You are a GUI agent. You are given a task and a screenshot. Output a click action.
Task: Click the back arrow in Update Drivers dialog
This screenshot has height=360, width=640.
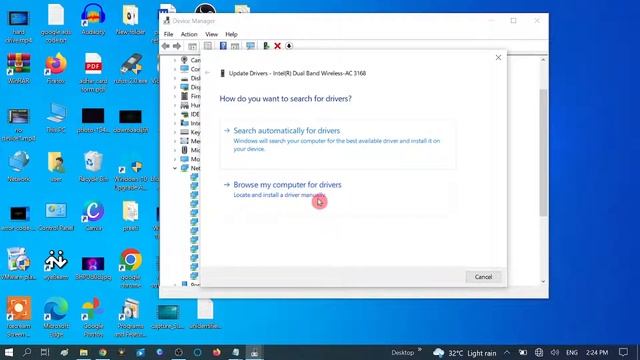tap(207, 73)
